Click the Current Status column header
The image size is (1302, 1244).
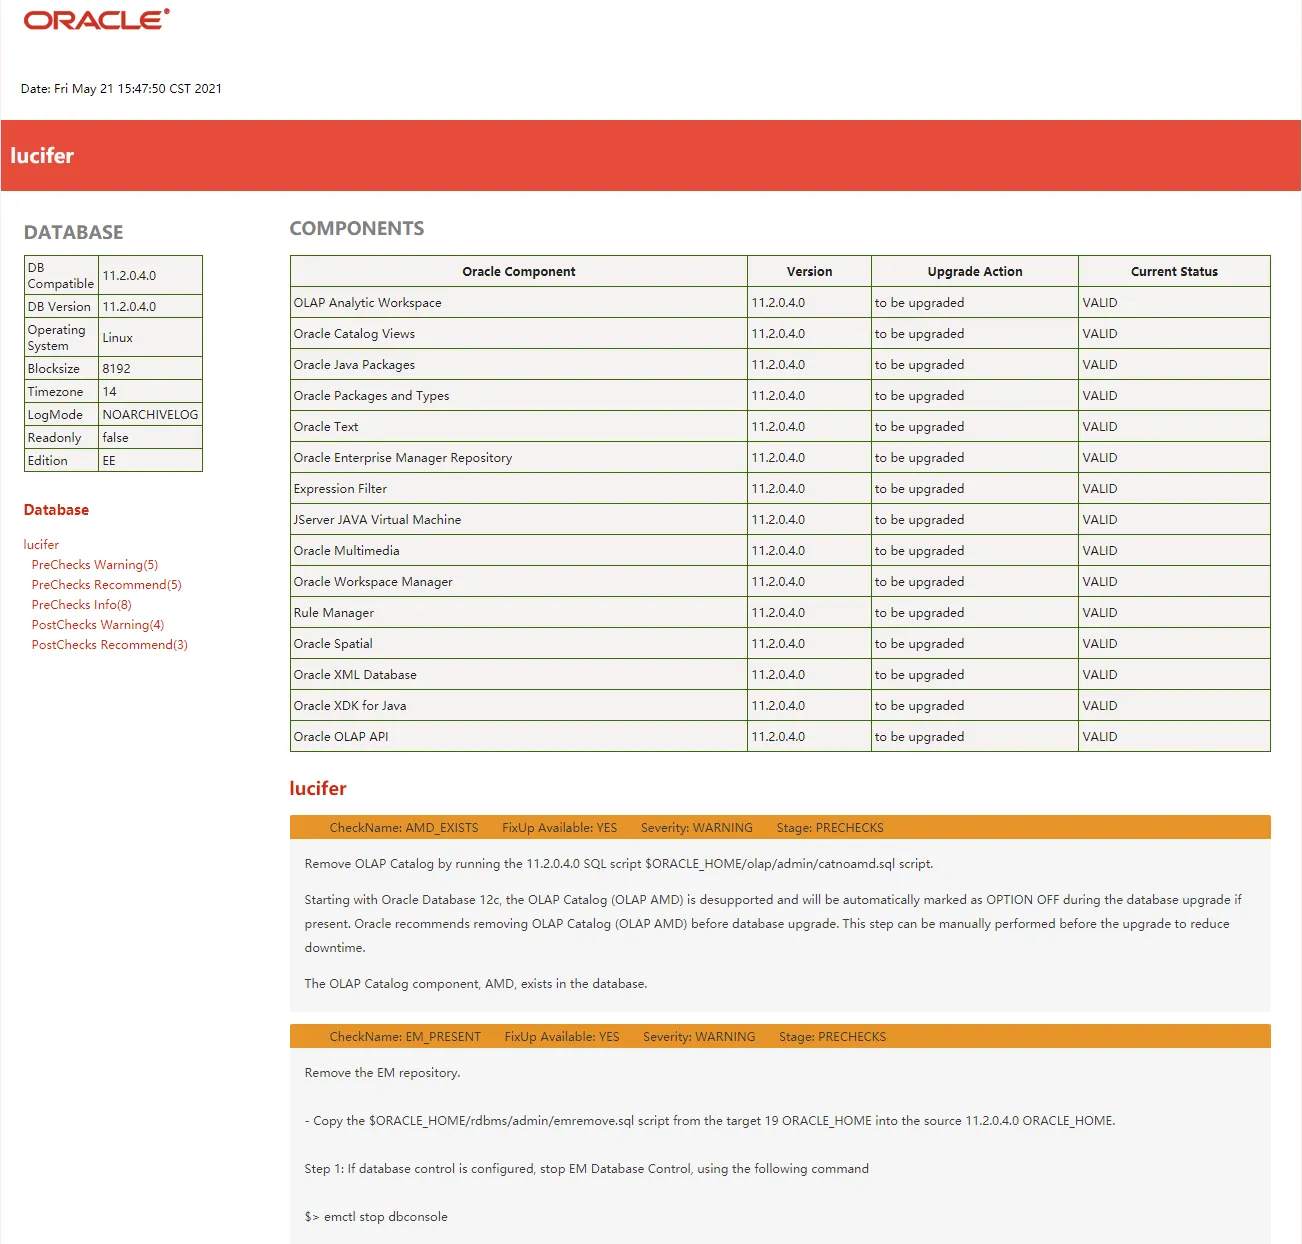click(1173, 271)
